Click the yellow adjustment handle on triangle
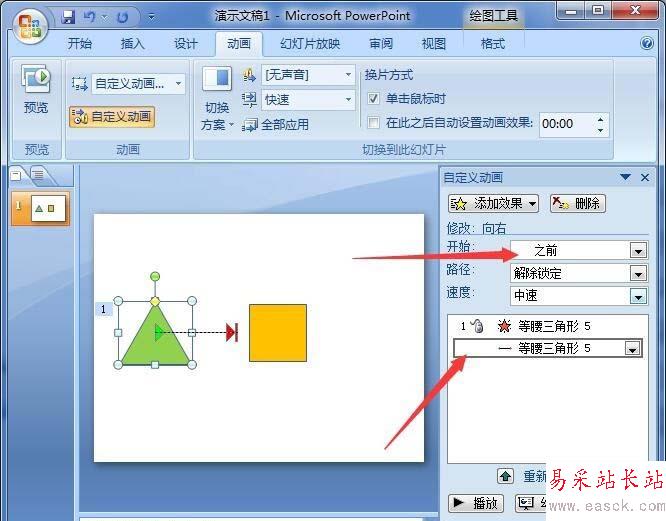This screenshot has height=521, width=666. [x=155, y=301]
